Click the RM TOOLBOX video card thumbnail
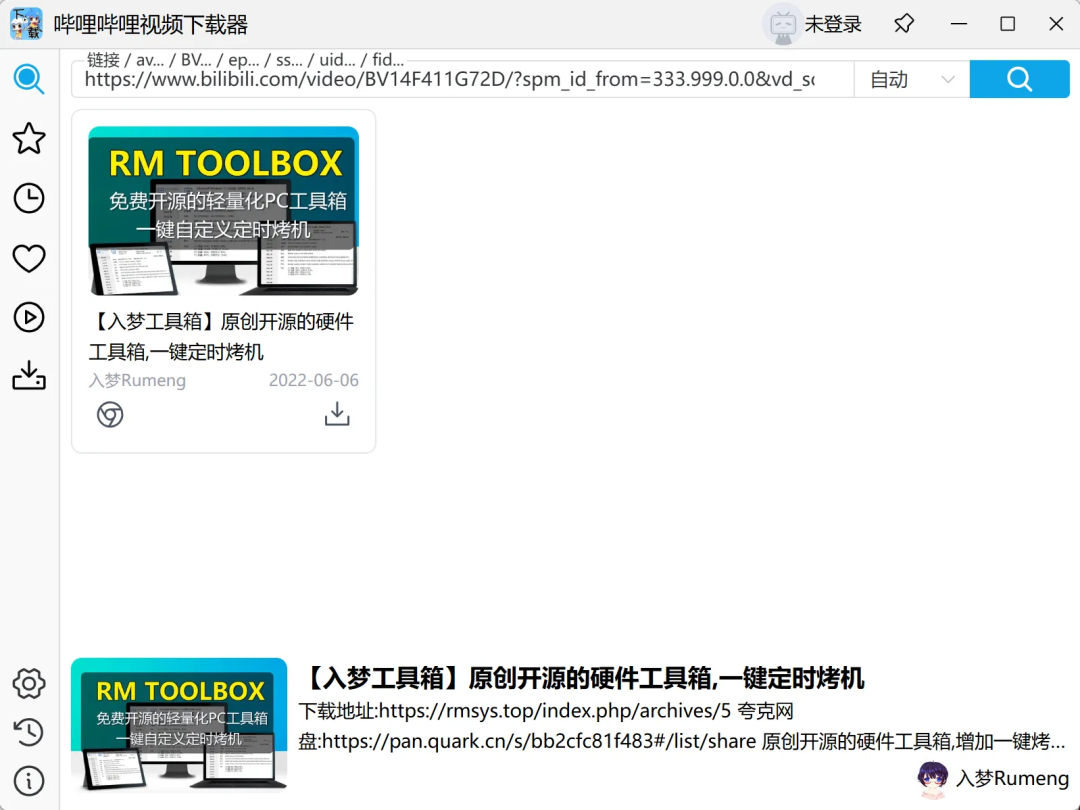This screenshot has height=810, width=1080. 223,210
